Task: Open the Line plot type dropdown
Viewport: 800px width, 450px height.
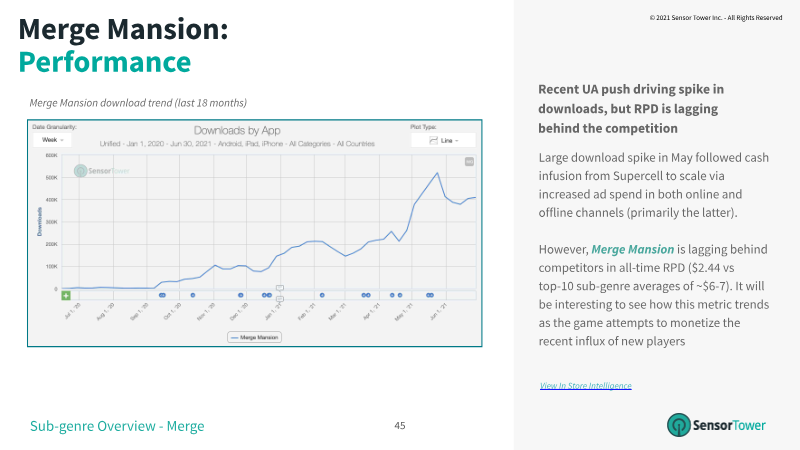Action: coord(443,140)
